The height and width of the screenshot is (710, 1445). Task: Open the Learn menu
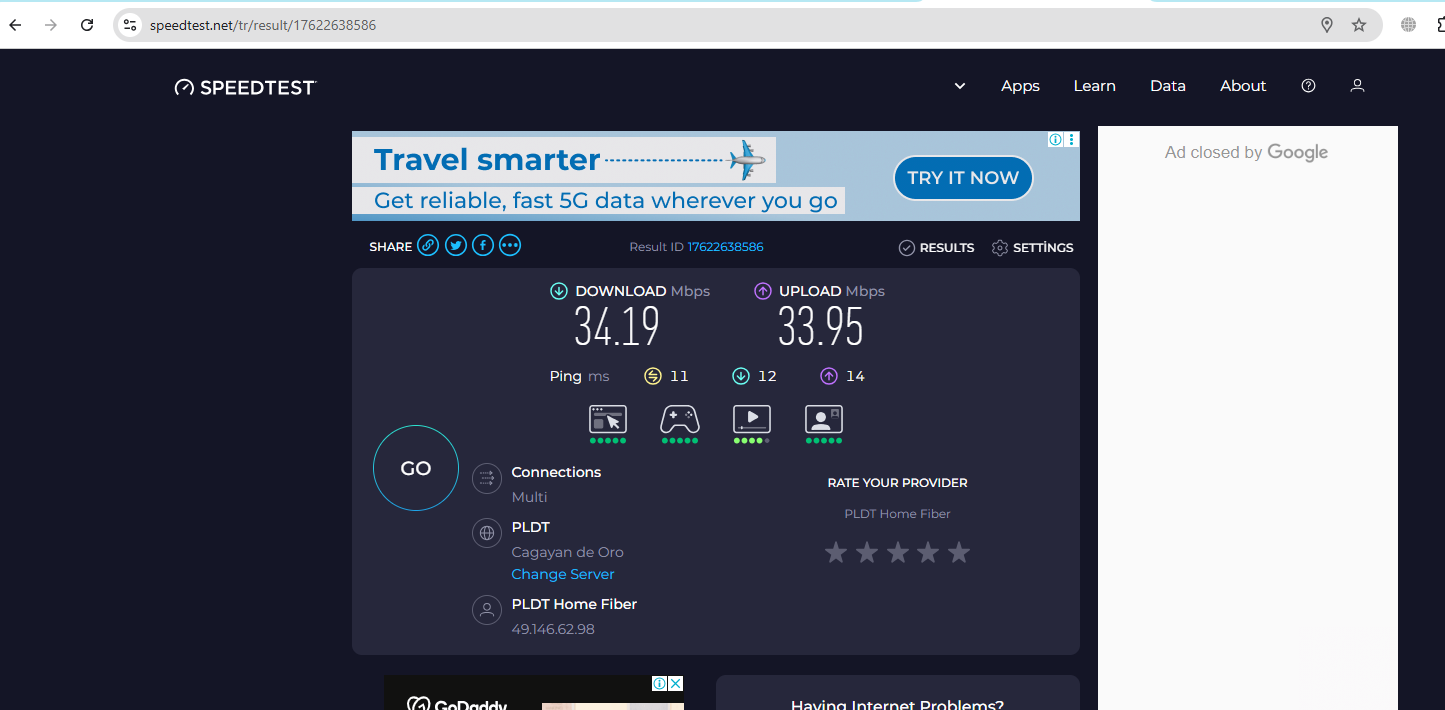point(1094,86)
